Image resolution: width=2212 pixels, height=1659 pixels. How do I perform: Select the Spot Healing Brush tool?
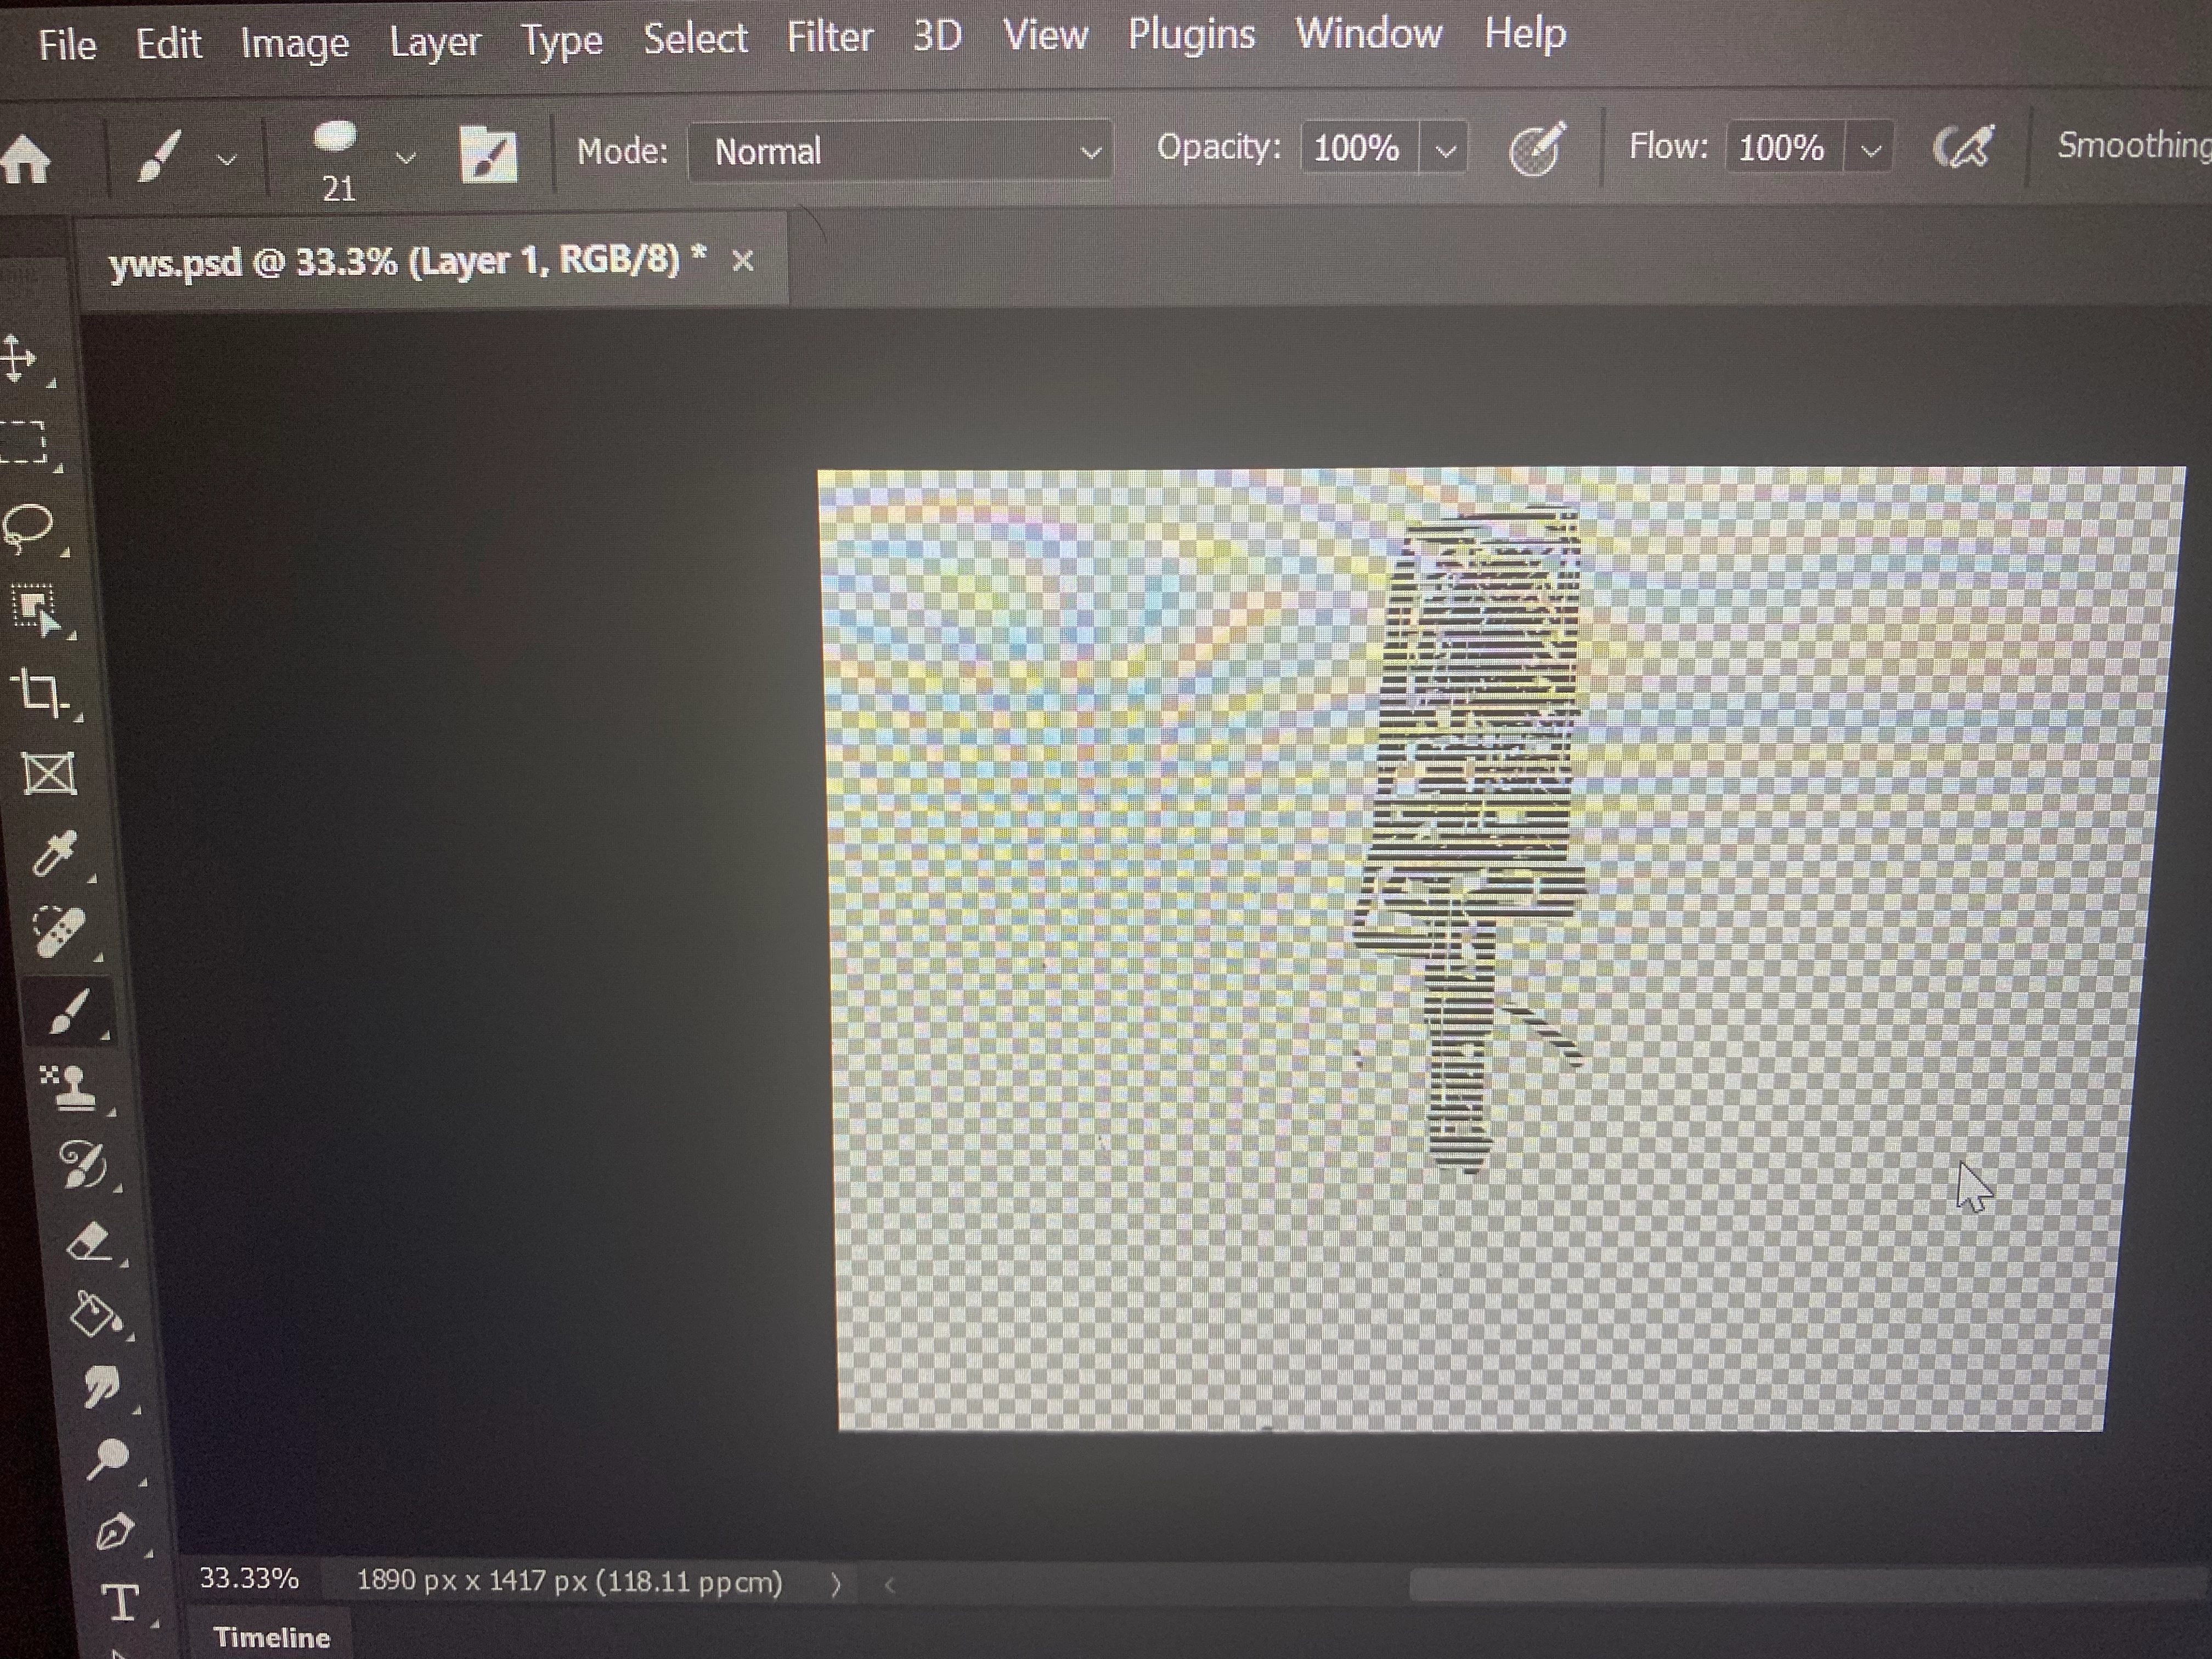(58, 931)
